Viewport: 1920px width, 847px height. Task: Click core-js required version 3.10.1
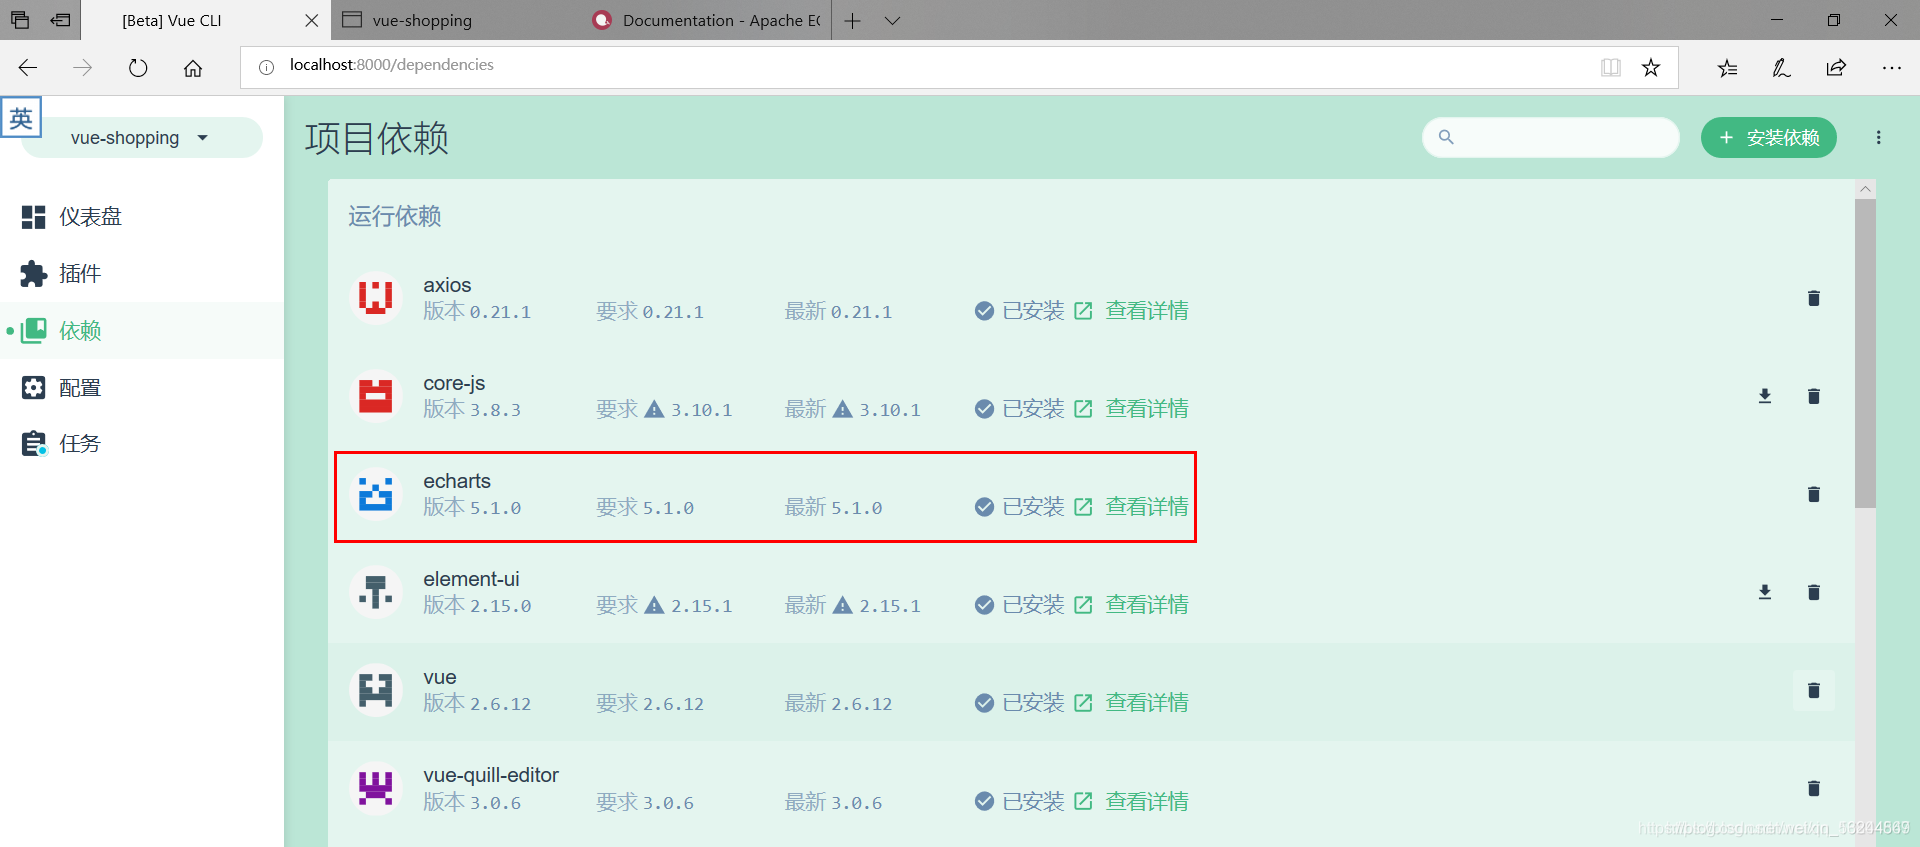click(x=701, y=410)
